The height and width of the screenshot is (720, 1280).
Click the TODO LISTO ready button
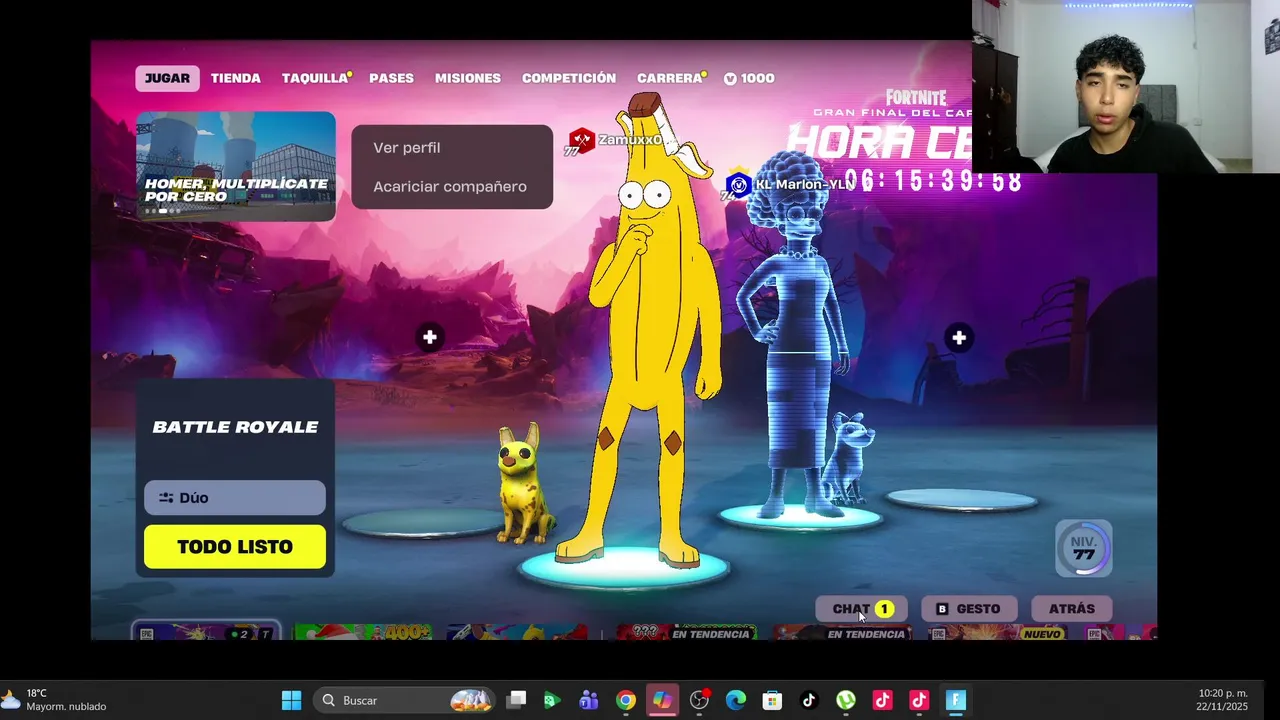pos(235,547)
